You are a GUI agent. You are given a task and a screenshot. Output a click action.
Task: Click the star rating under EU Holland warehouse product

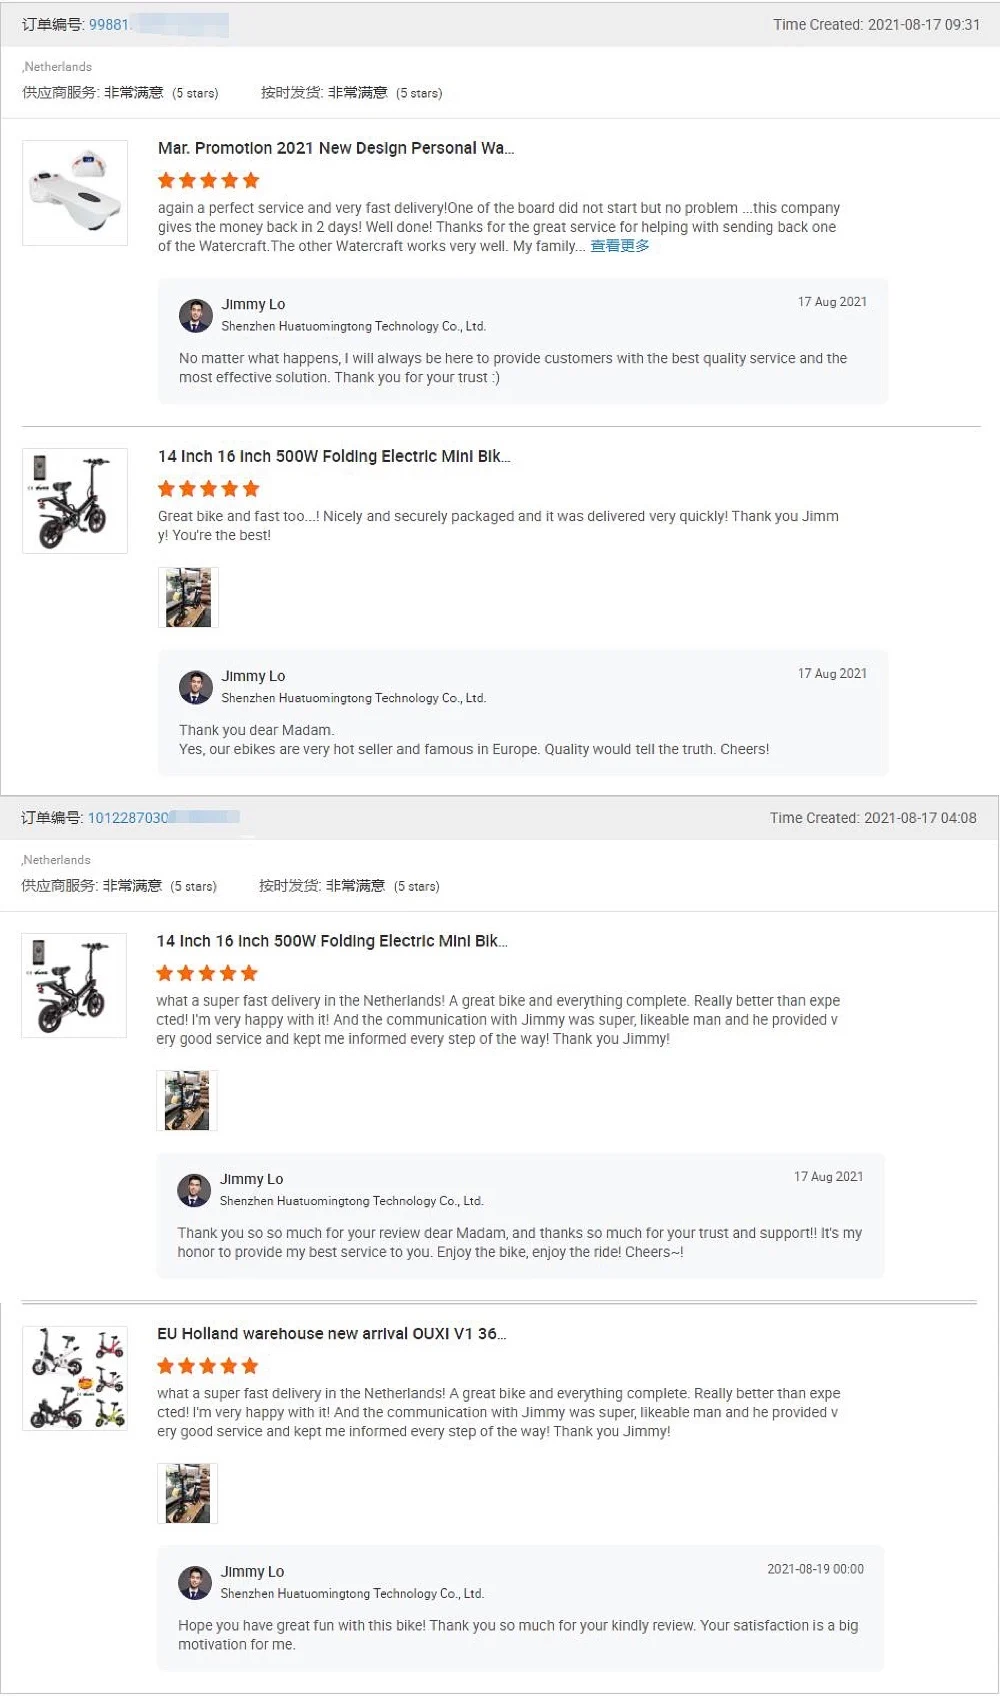click(207, 1366)
